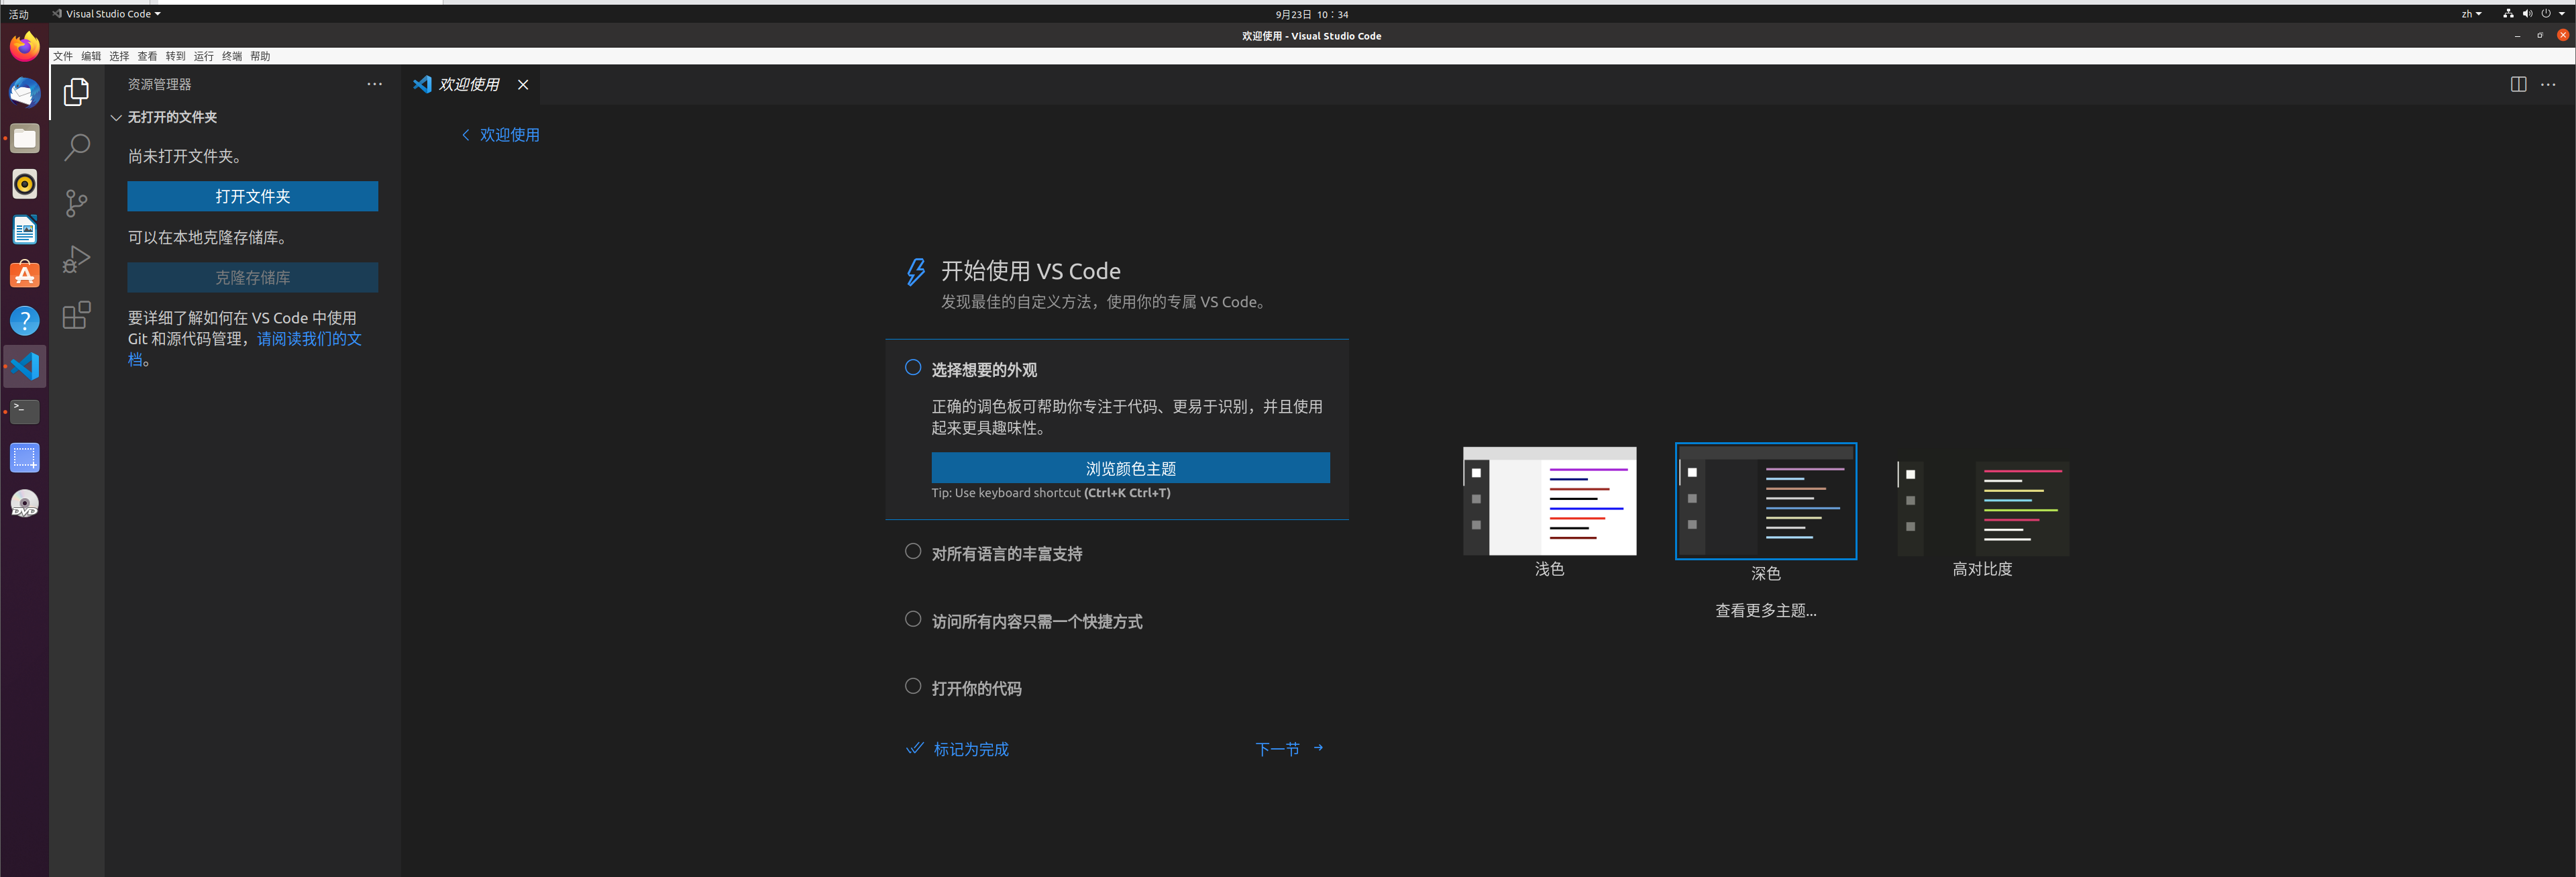Open the Explorer more actions menu
The width and height of the screenshot is (2576, 877).
[374, 84]
